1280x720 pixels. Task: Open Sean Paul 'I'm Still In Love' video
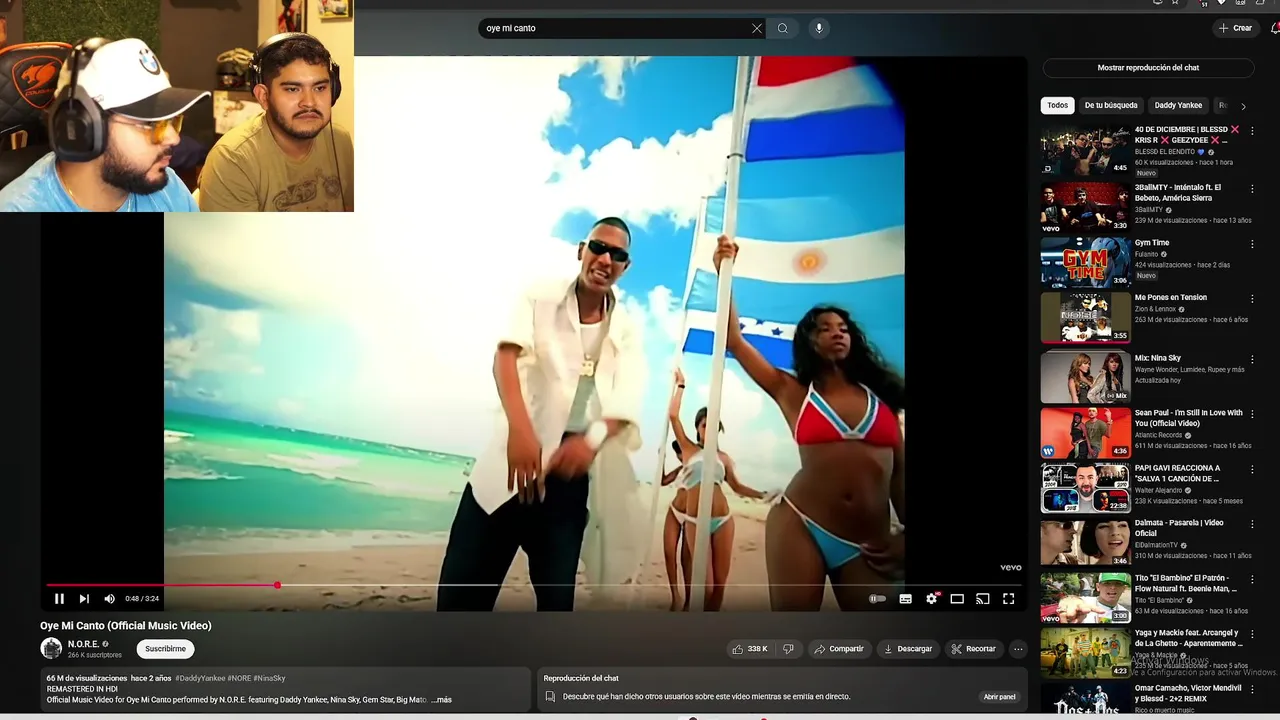coord(1085,432)
